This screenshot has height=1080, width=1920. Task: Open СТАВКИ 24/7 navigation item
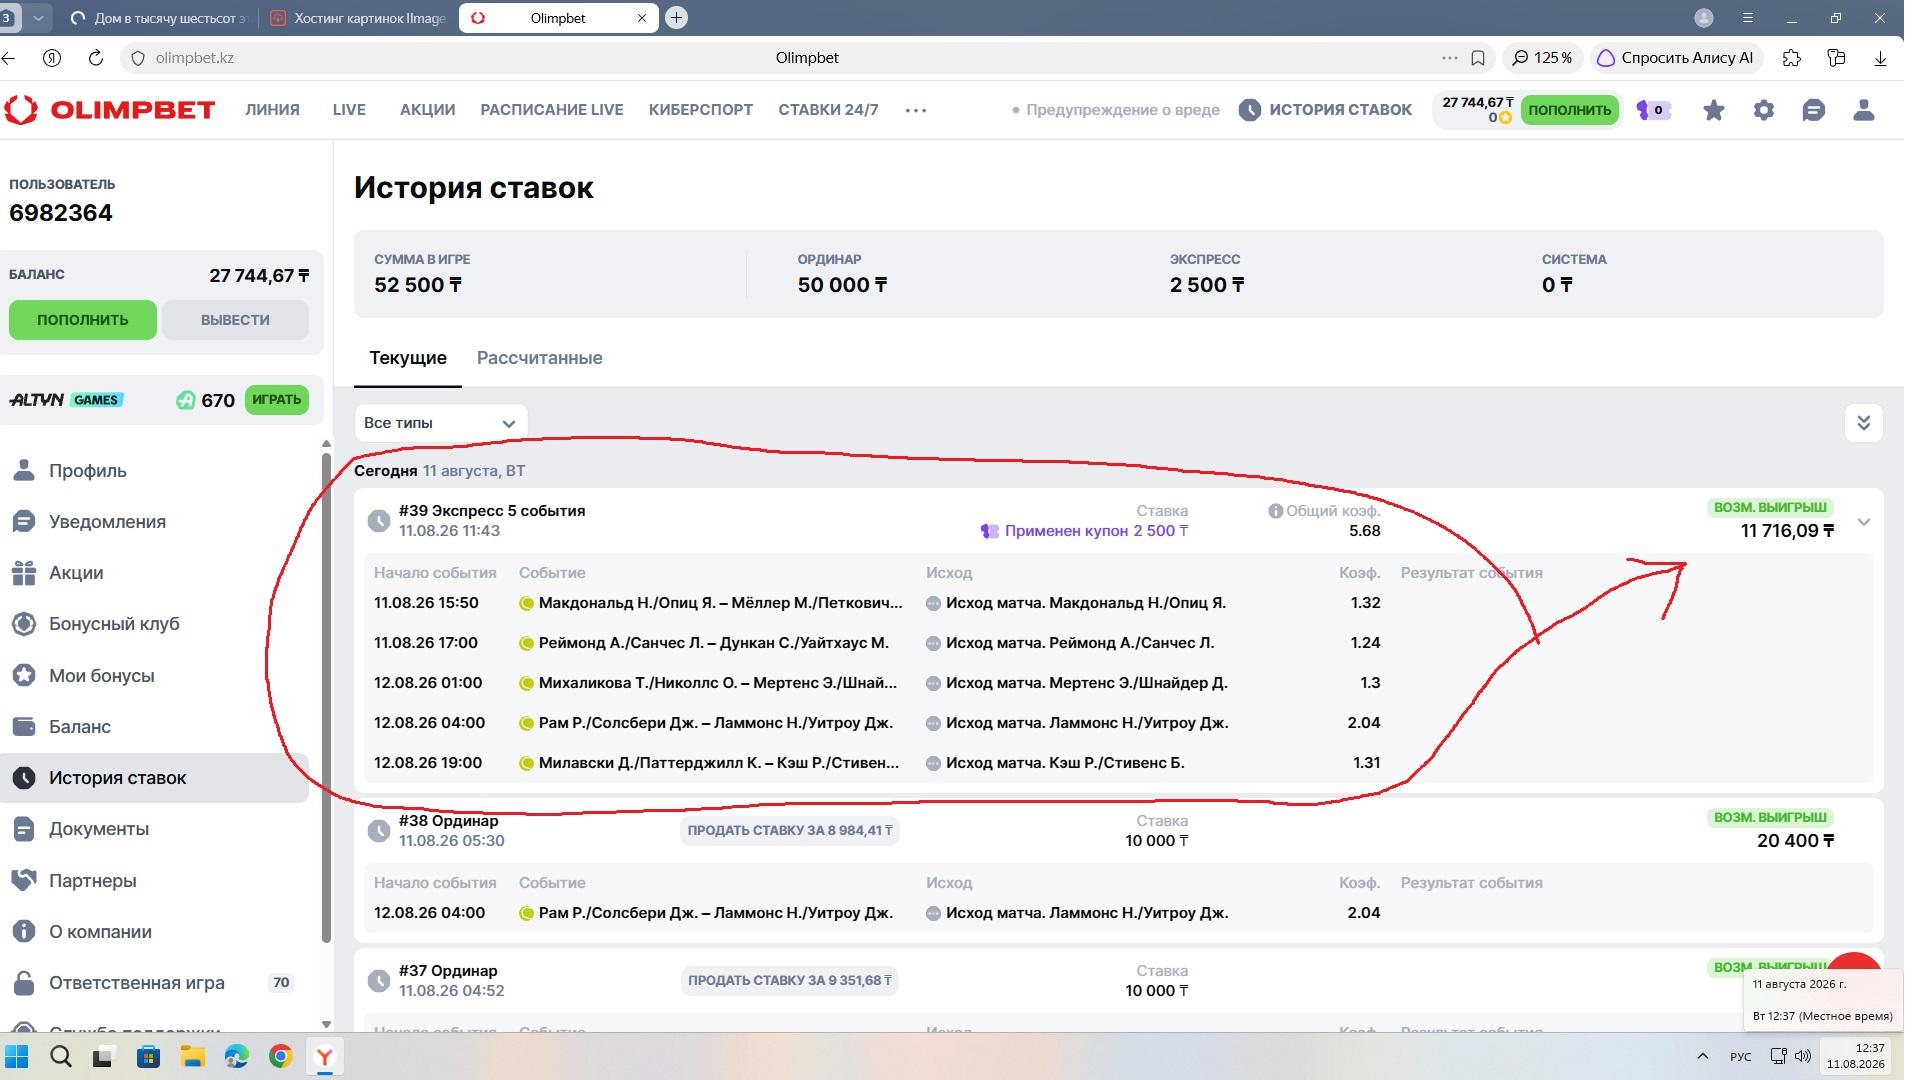[829, 110]
